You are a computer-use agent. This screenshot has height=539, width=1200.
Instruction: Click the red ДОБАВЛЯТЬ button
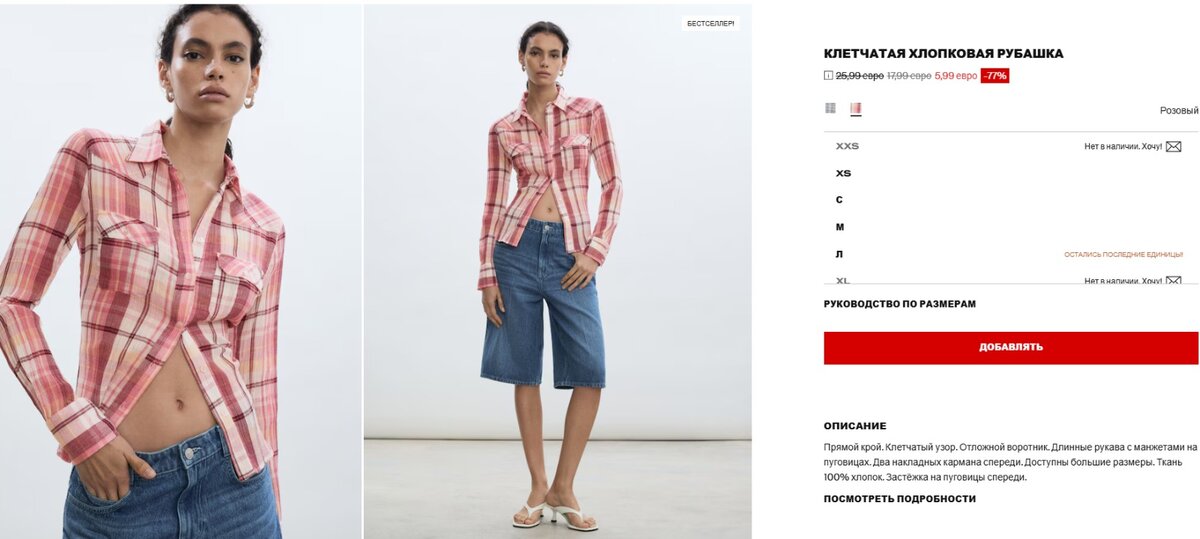[1011, 347]
